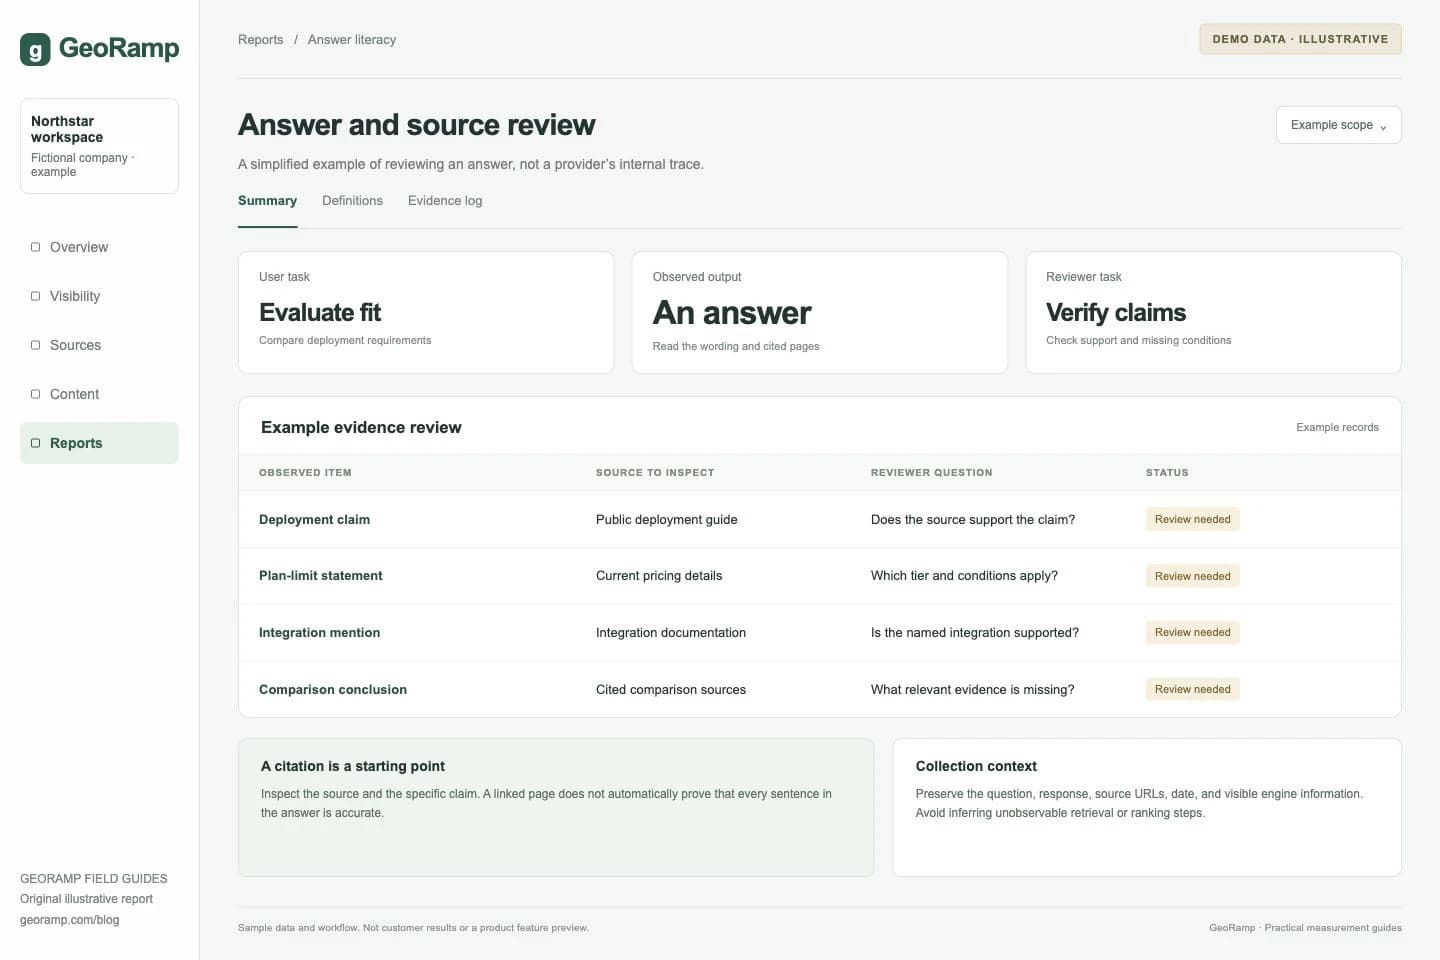This screenshot has height=960, width=1440.
Task: Click the Example records label
Action: [x=1337, y=427]
